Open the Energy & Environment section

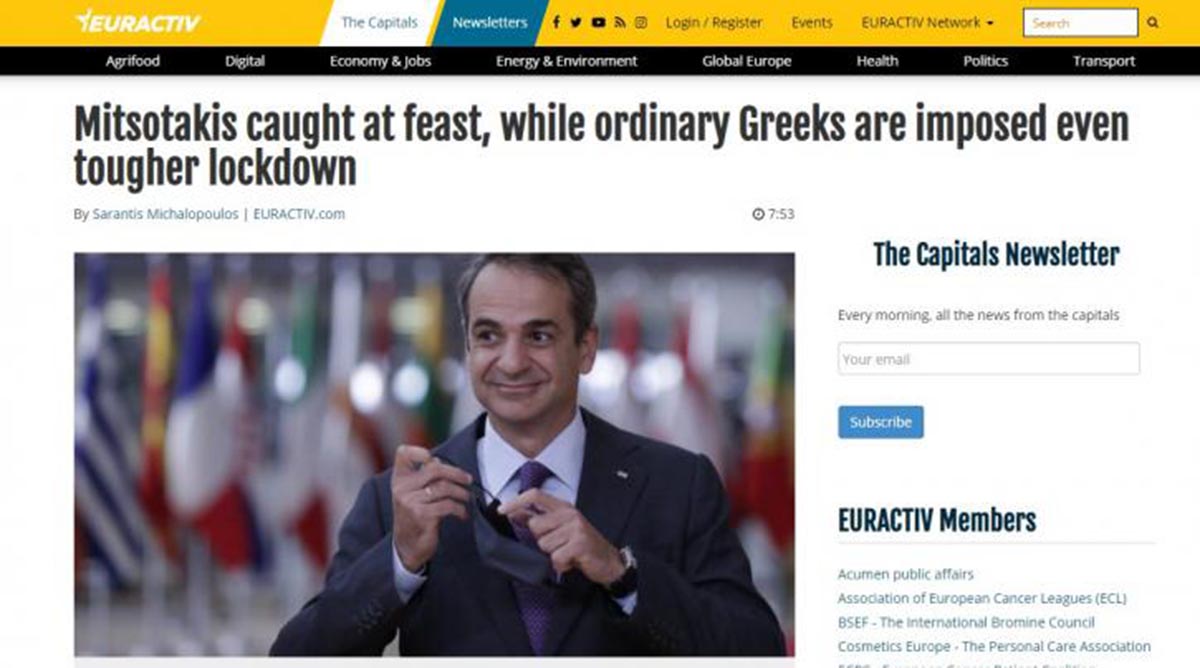(566, 61)
